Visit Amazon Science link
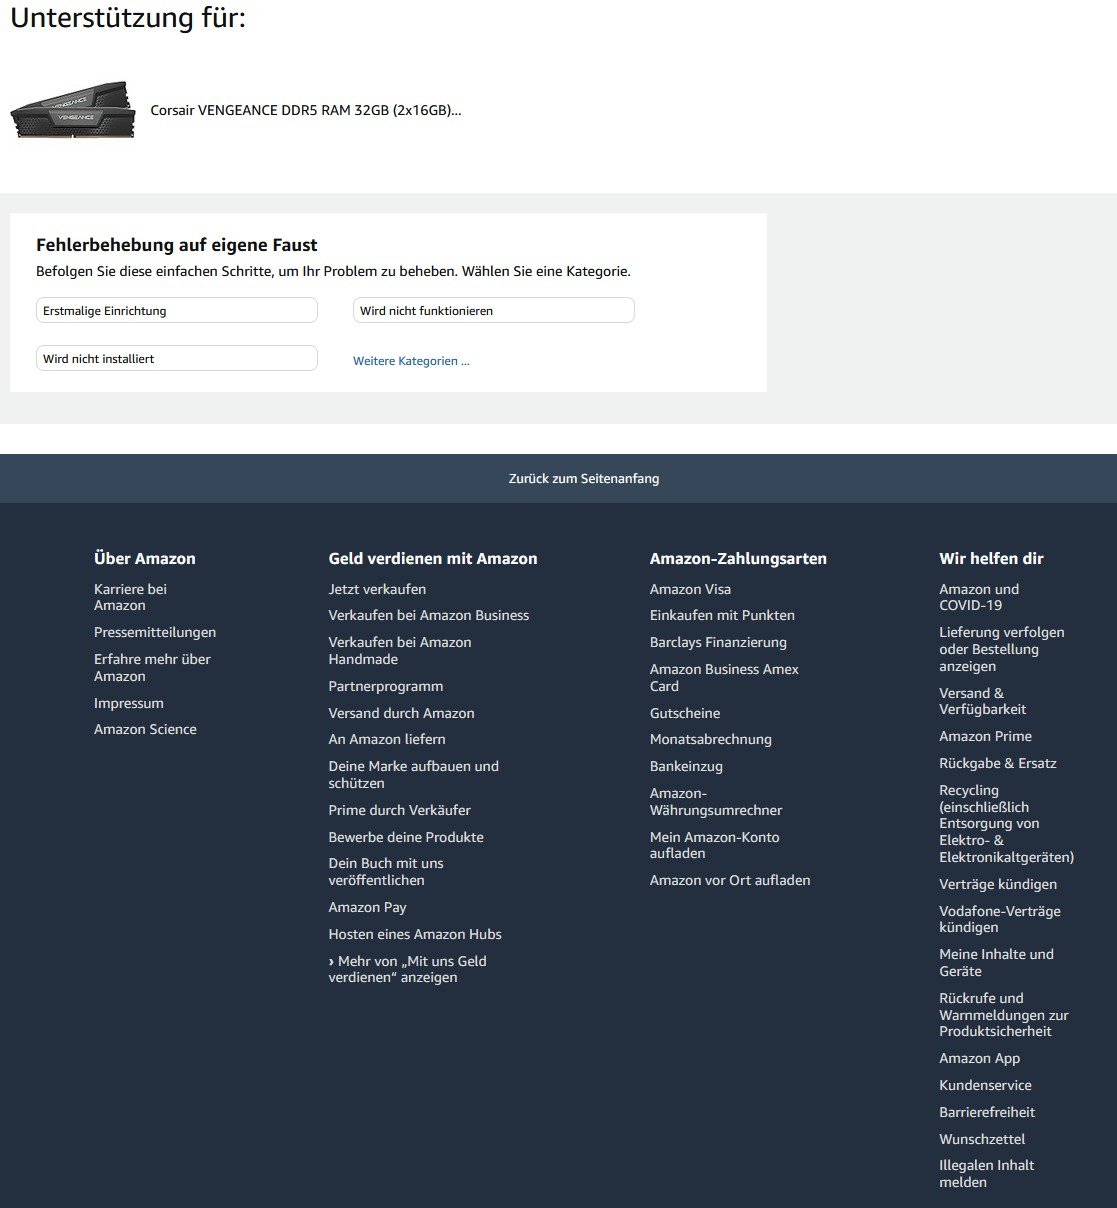 [x=145, y=729]
